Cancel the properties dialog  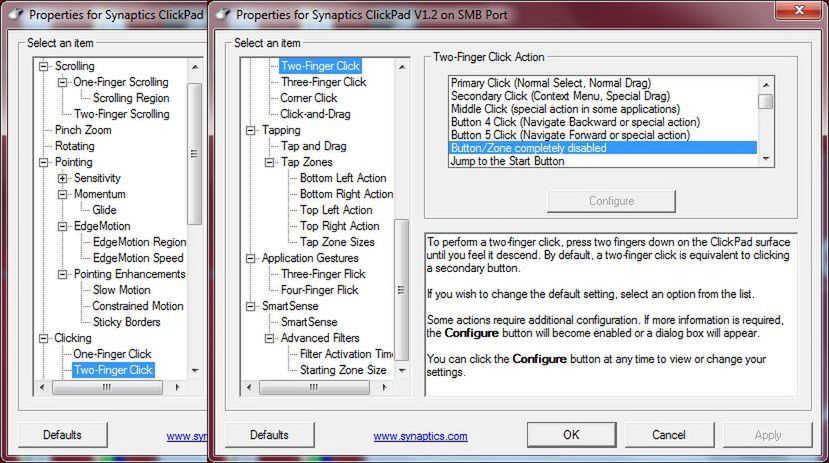tap(669, 435)
